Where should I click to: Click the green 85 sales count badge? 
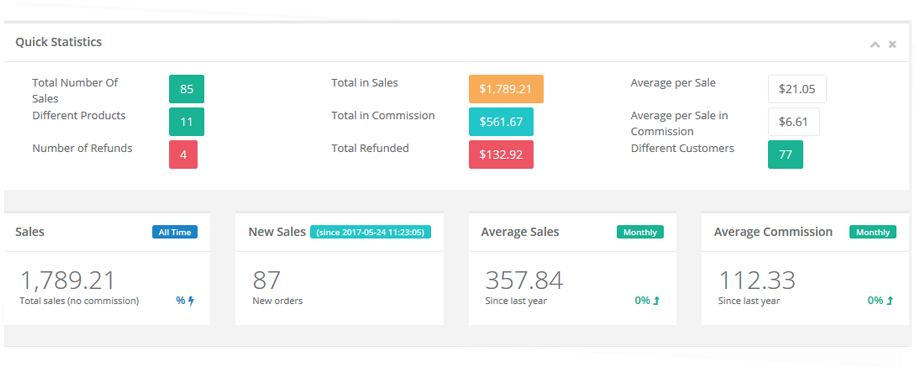(187, 89)
